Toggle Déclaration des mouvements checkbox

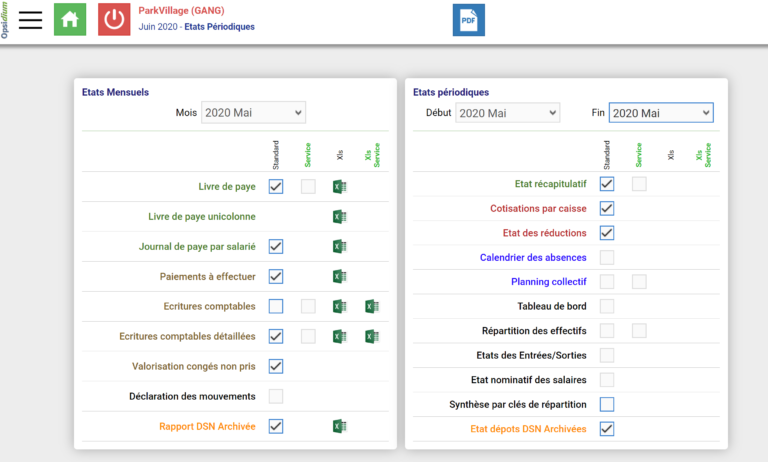click(x=276, y=396)
